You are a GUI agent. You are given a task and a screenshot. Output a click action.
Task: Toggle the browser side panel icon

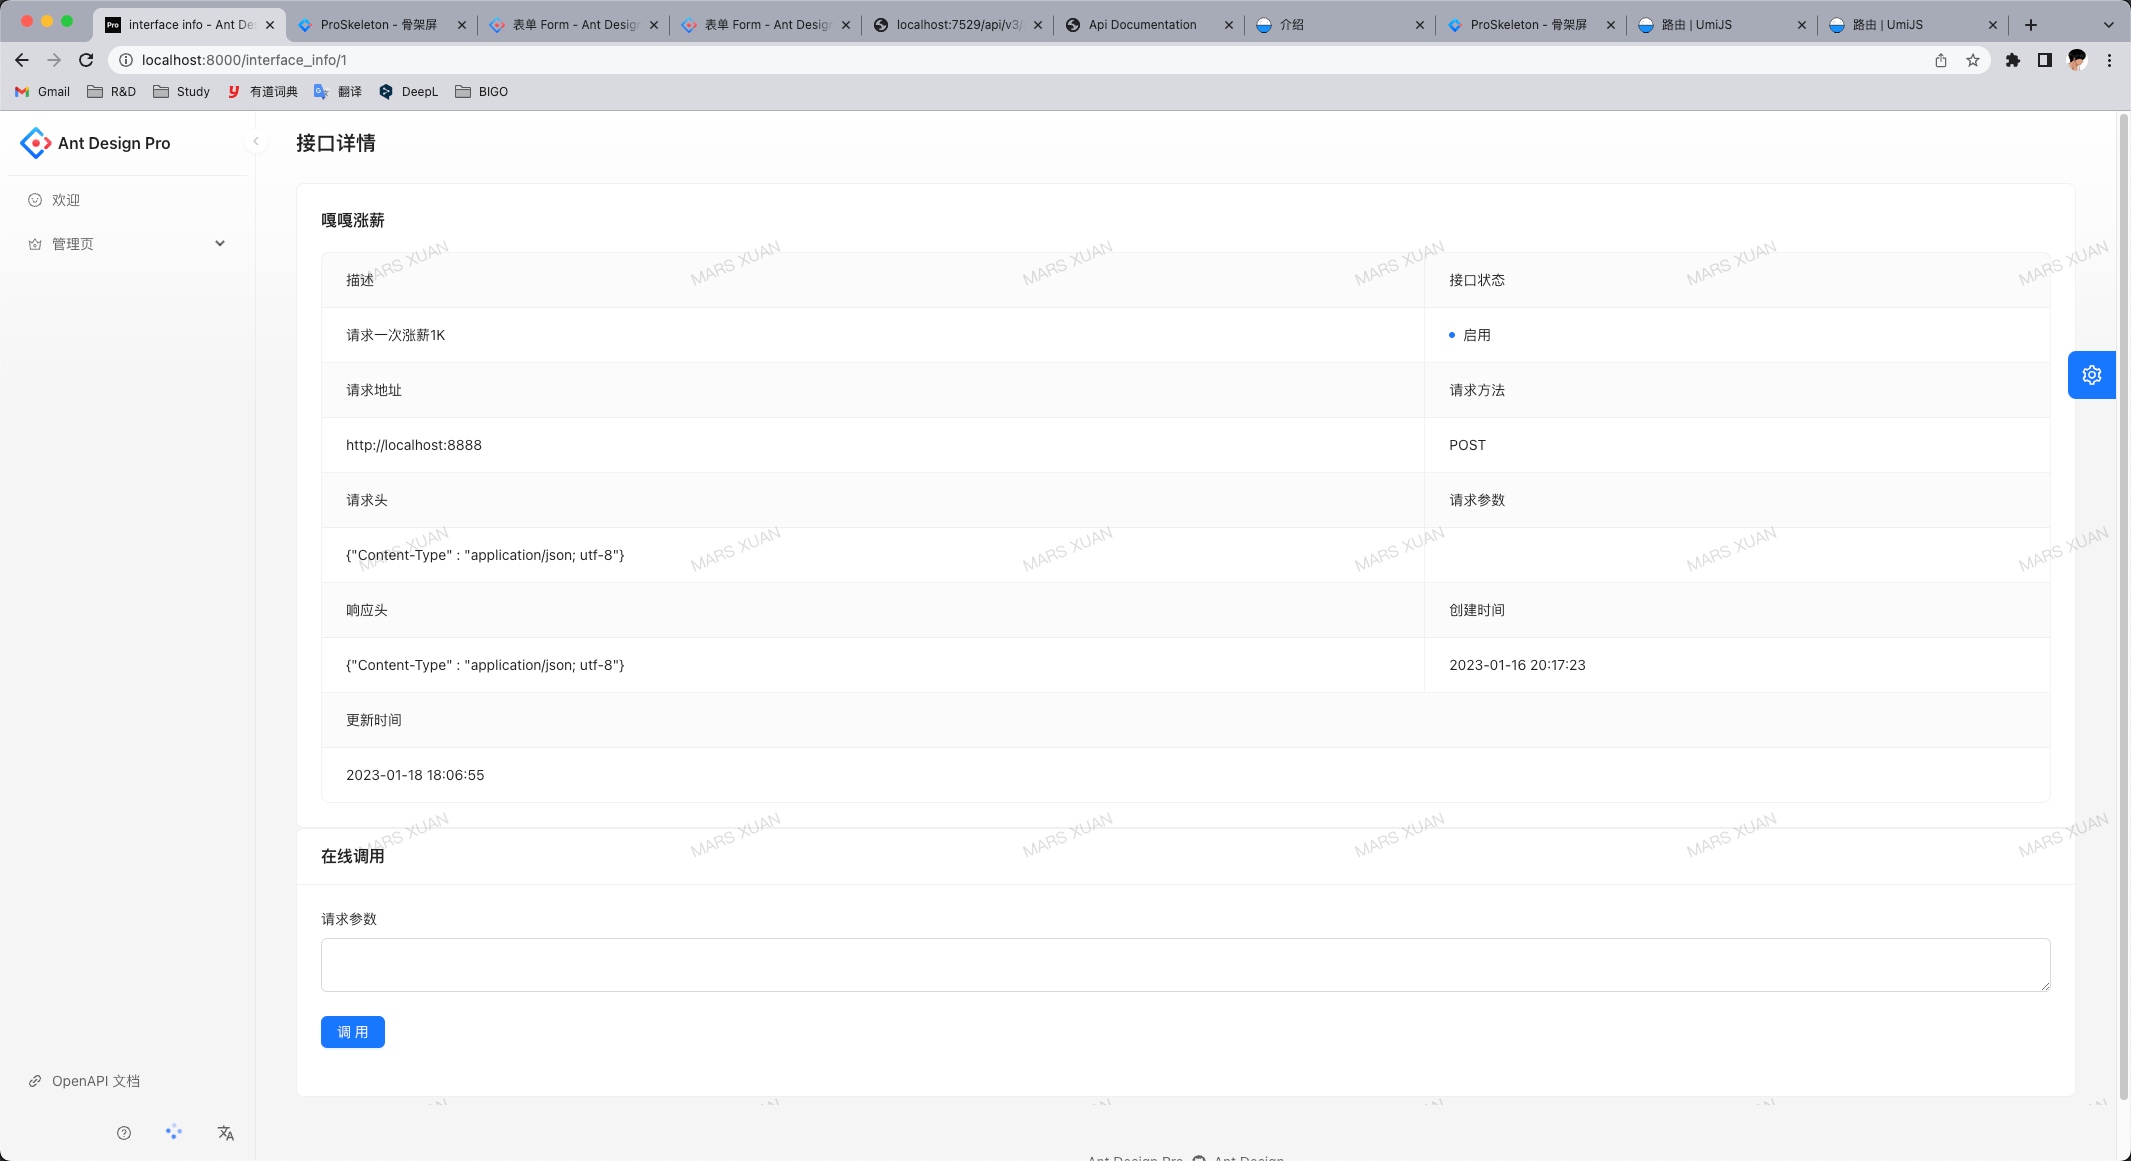click(2045, 60)
